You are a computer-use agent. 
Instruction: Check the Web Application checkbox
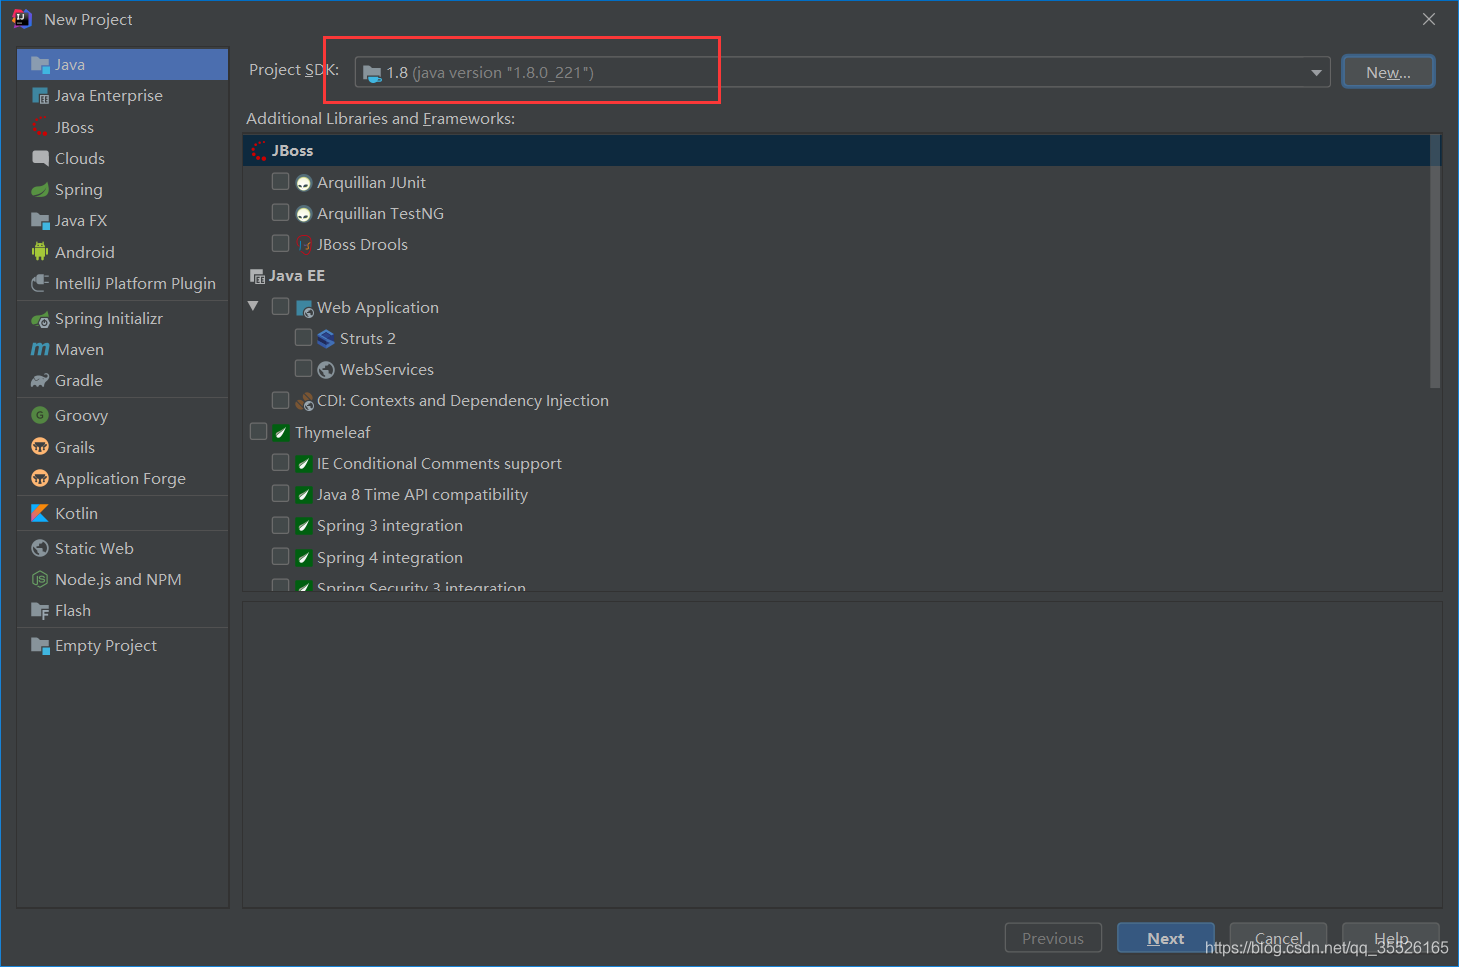(280, 307)
